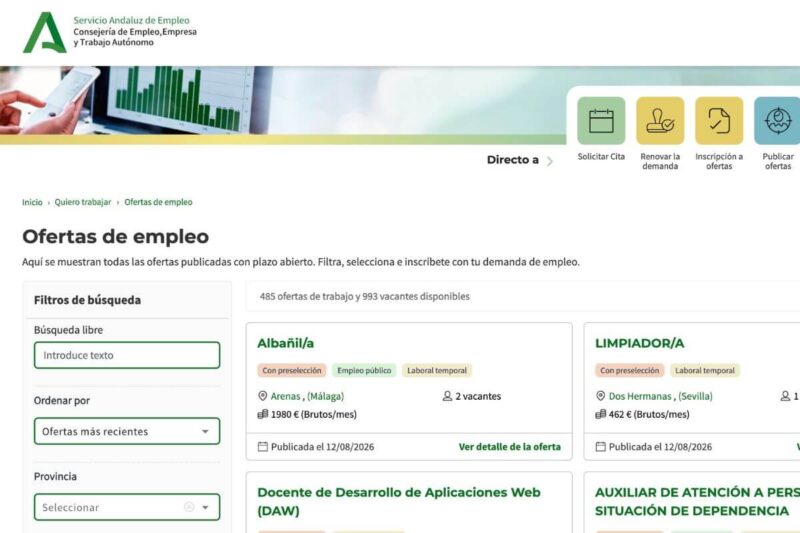Click the Con preselección tag on LIMPIADOR/A
This screenshot has height=533, width=800.
pos(630,370)
